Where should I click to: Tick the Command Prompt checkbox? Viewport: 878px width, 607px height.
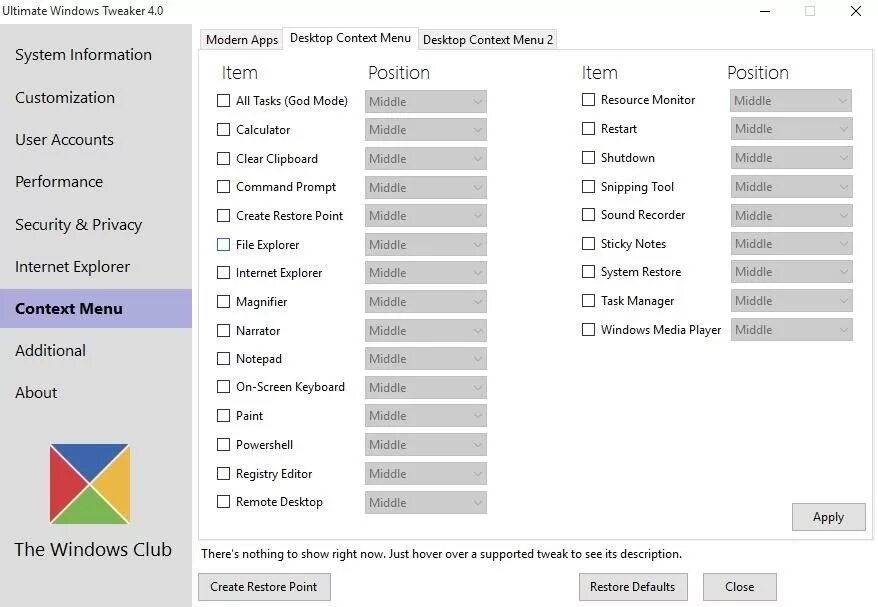click(x=223, y=186)
